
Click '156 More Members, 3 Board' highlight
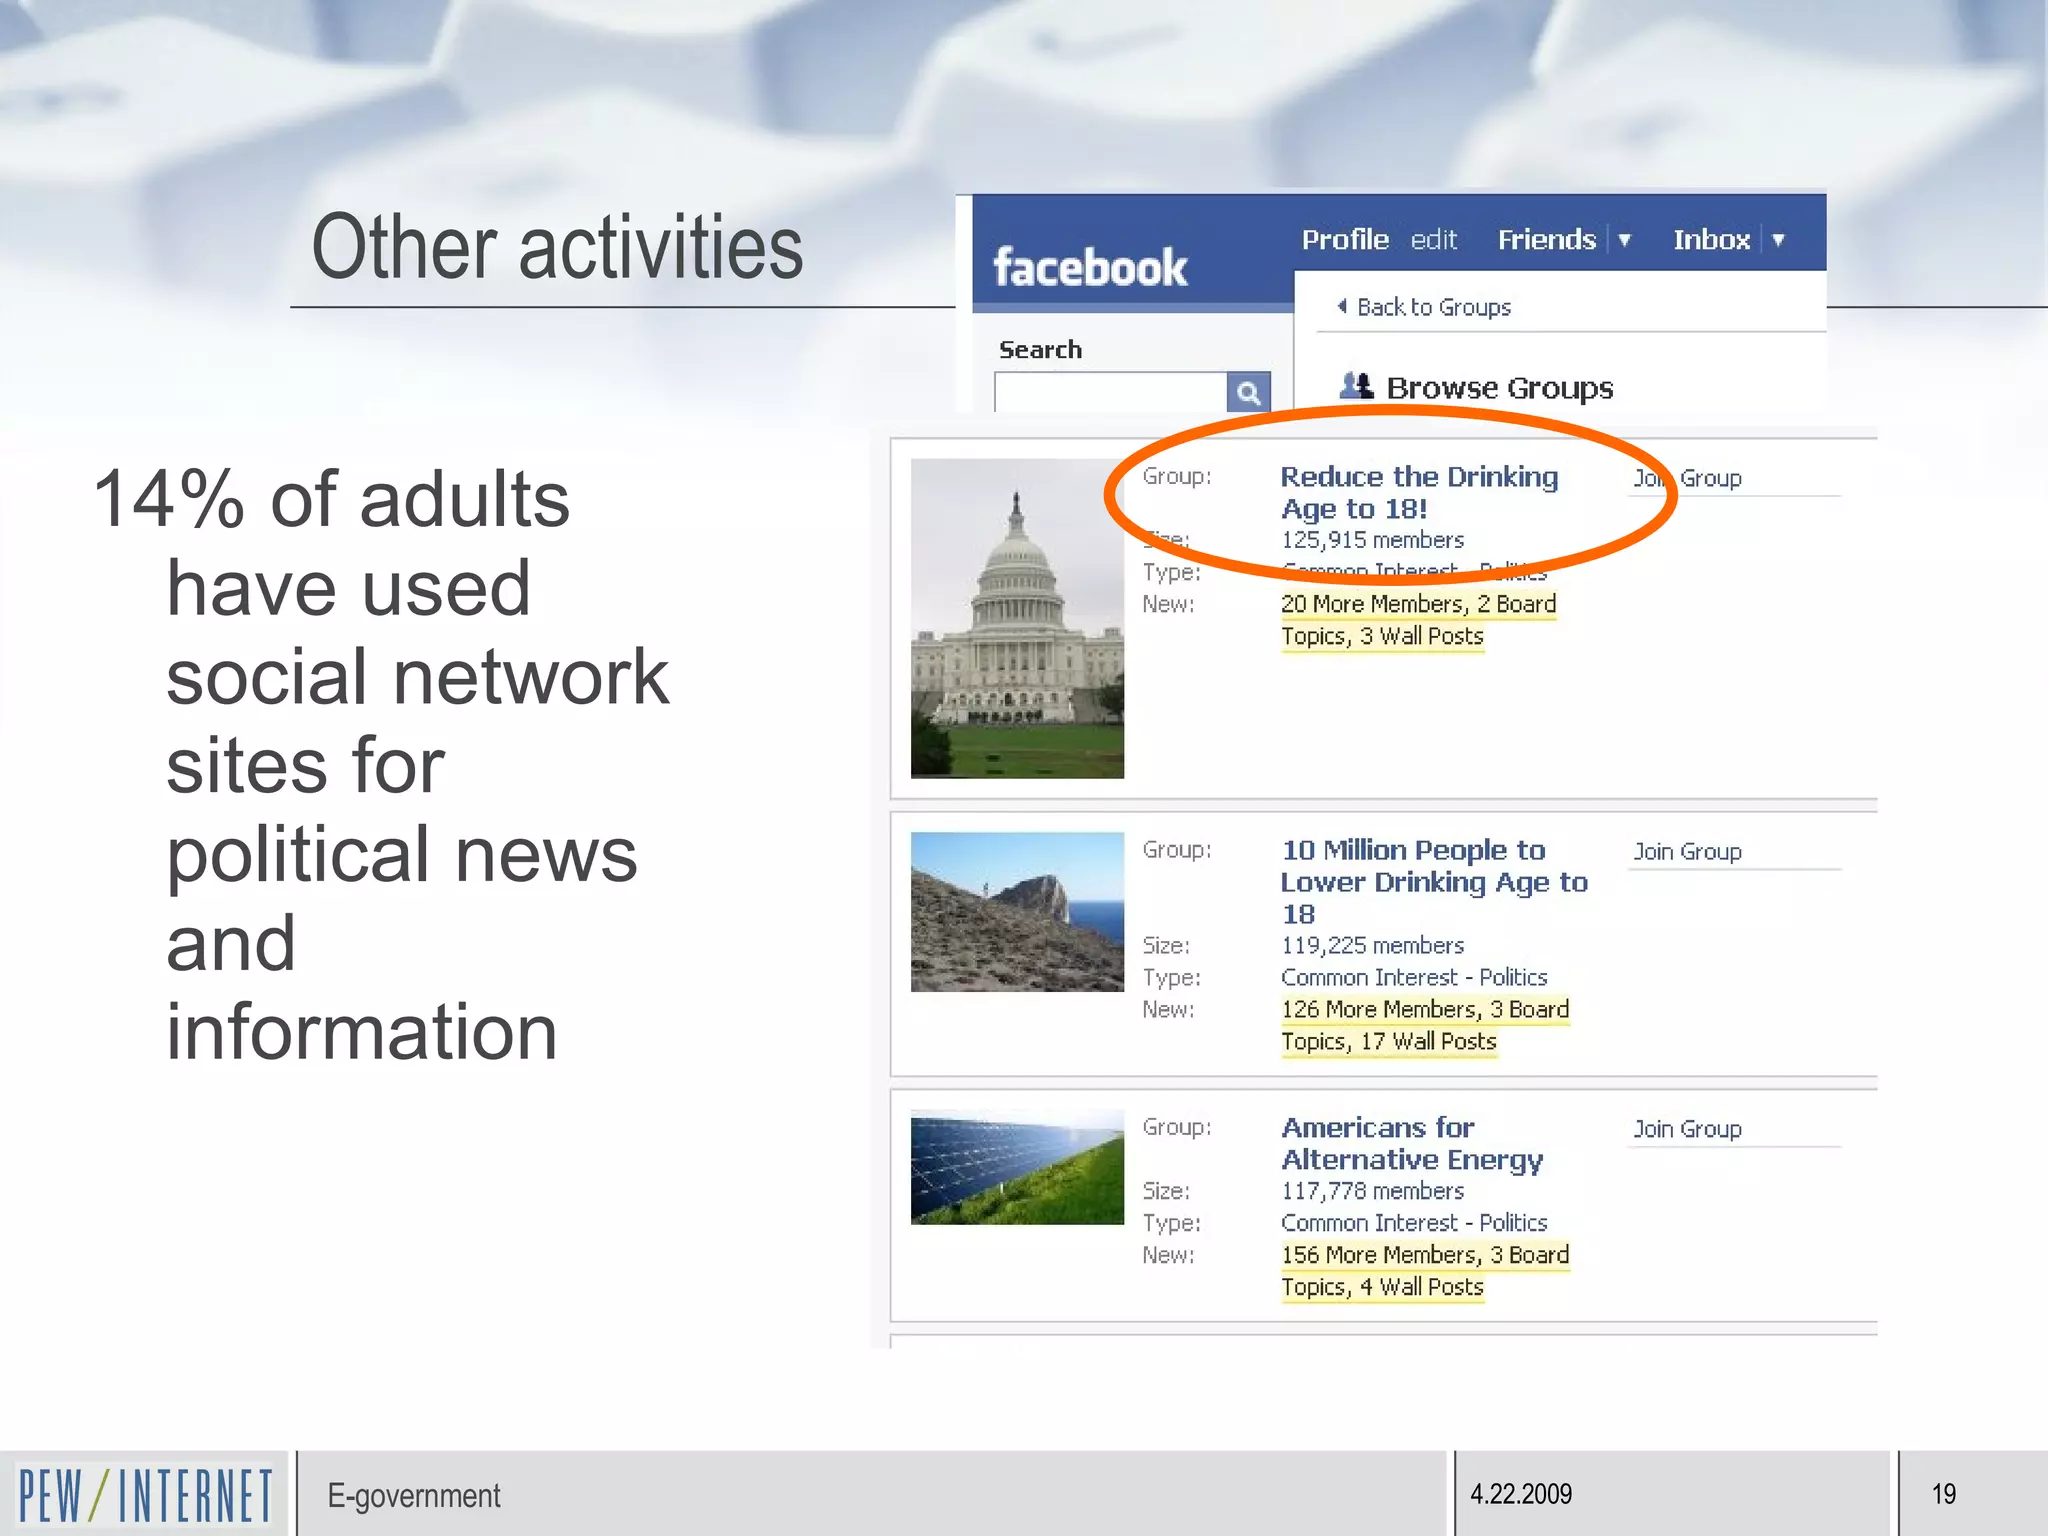coord(1425,1255)
